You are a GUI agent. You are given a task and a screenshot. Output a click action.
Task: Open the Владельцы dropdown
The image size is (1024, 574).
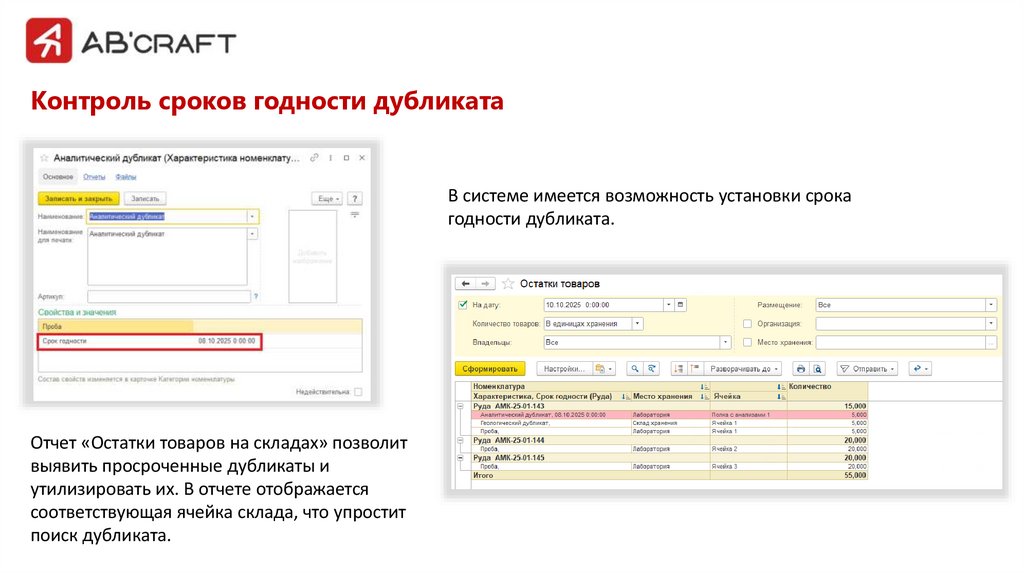point(725,342)
